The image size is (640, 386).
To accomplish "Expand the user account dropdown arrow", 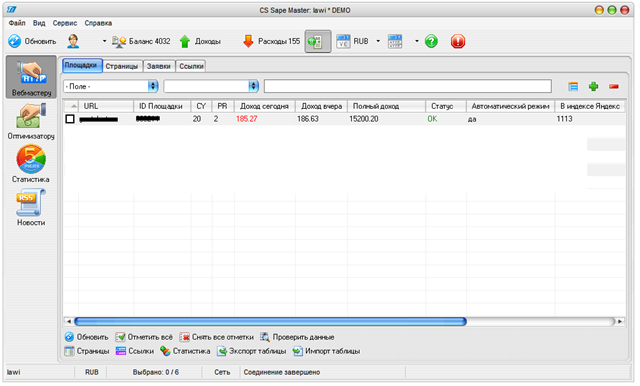I will click(x=104, y=41).
